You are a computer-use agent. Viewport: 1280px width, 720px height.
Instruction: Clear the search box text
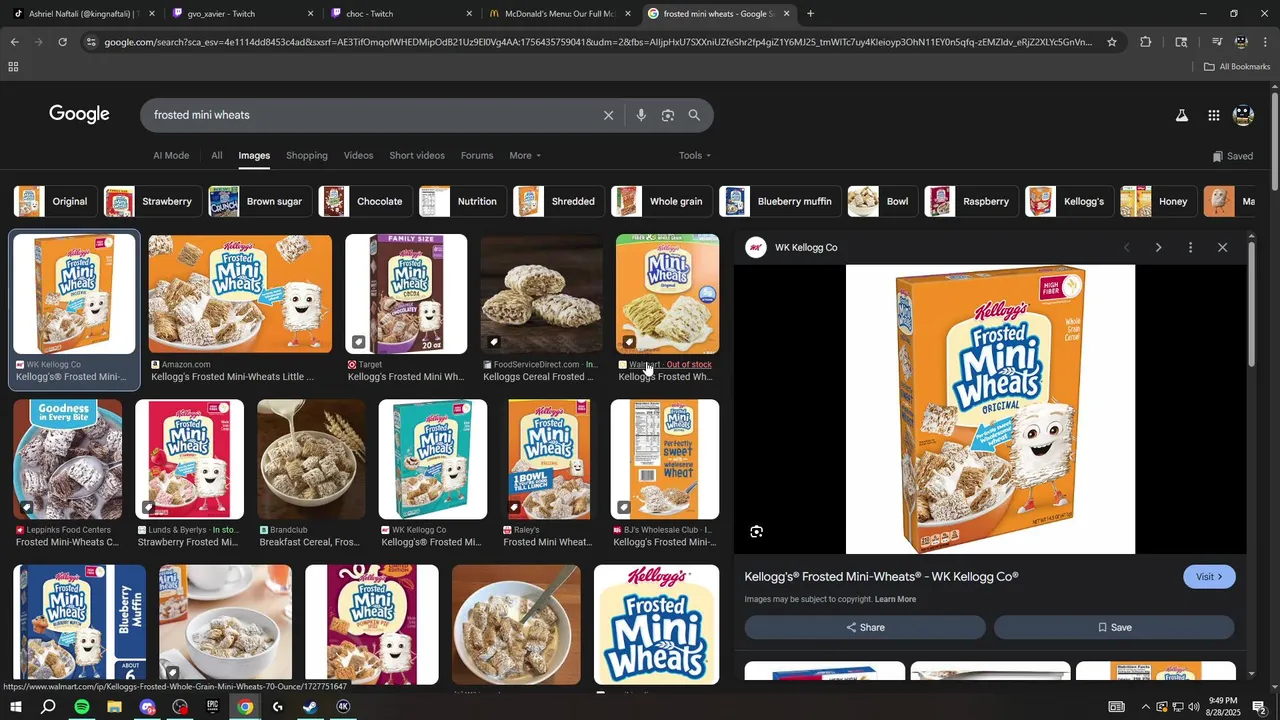point(608,115)
